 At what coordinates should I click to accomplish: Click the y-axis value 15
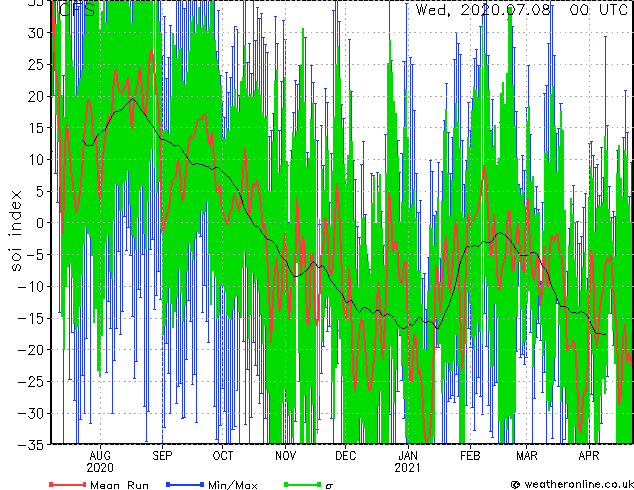click(x=36, y=128)
